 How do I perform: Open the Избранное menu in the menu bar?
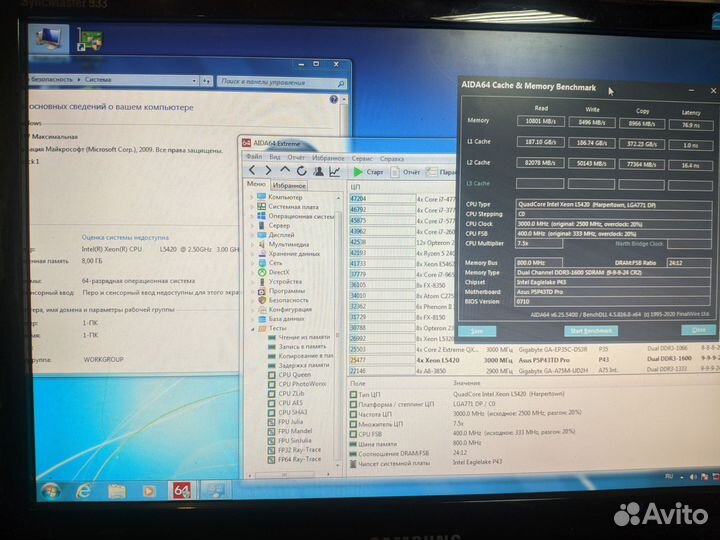(x=328, y=158)
